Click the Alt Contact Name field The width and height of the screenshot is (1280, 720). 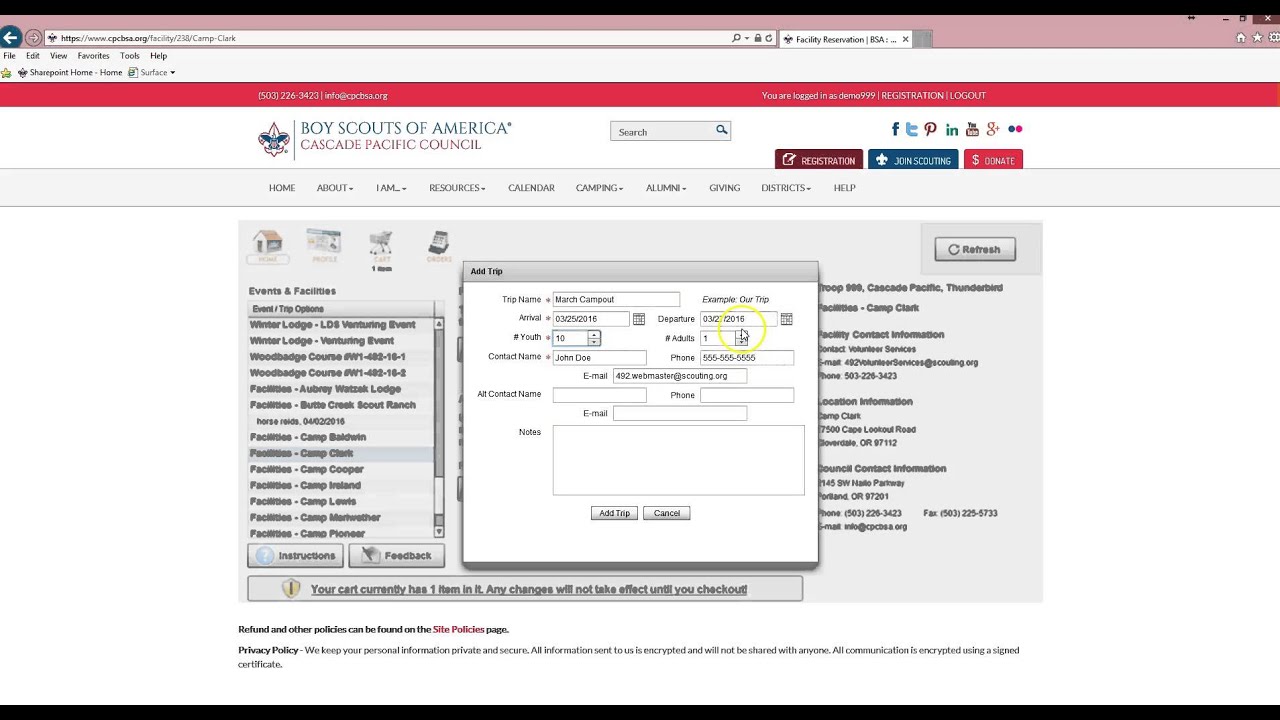(600, 395)
